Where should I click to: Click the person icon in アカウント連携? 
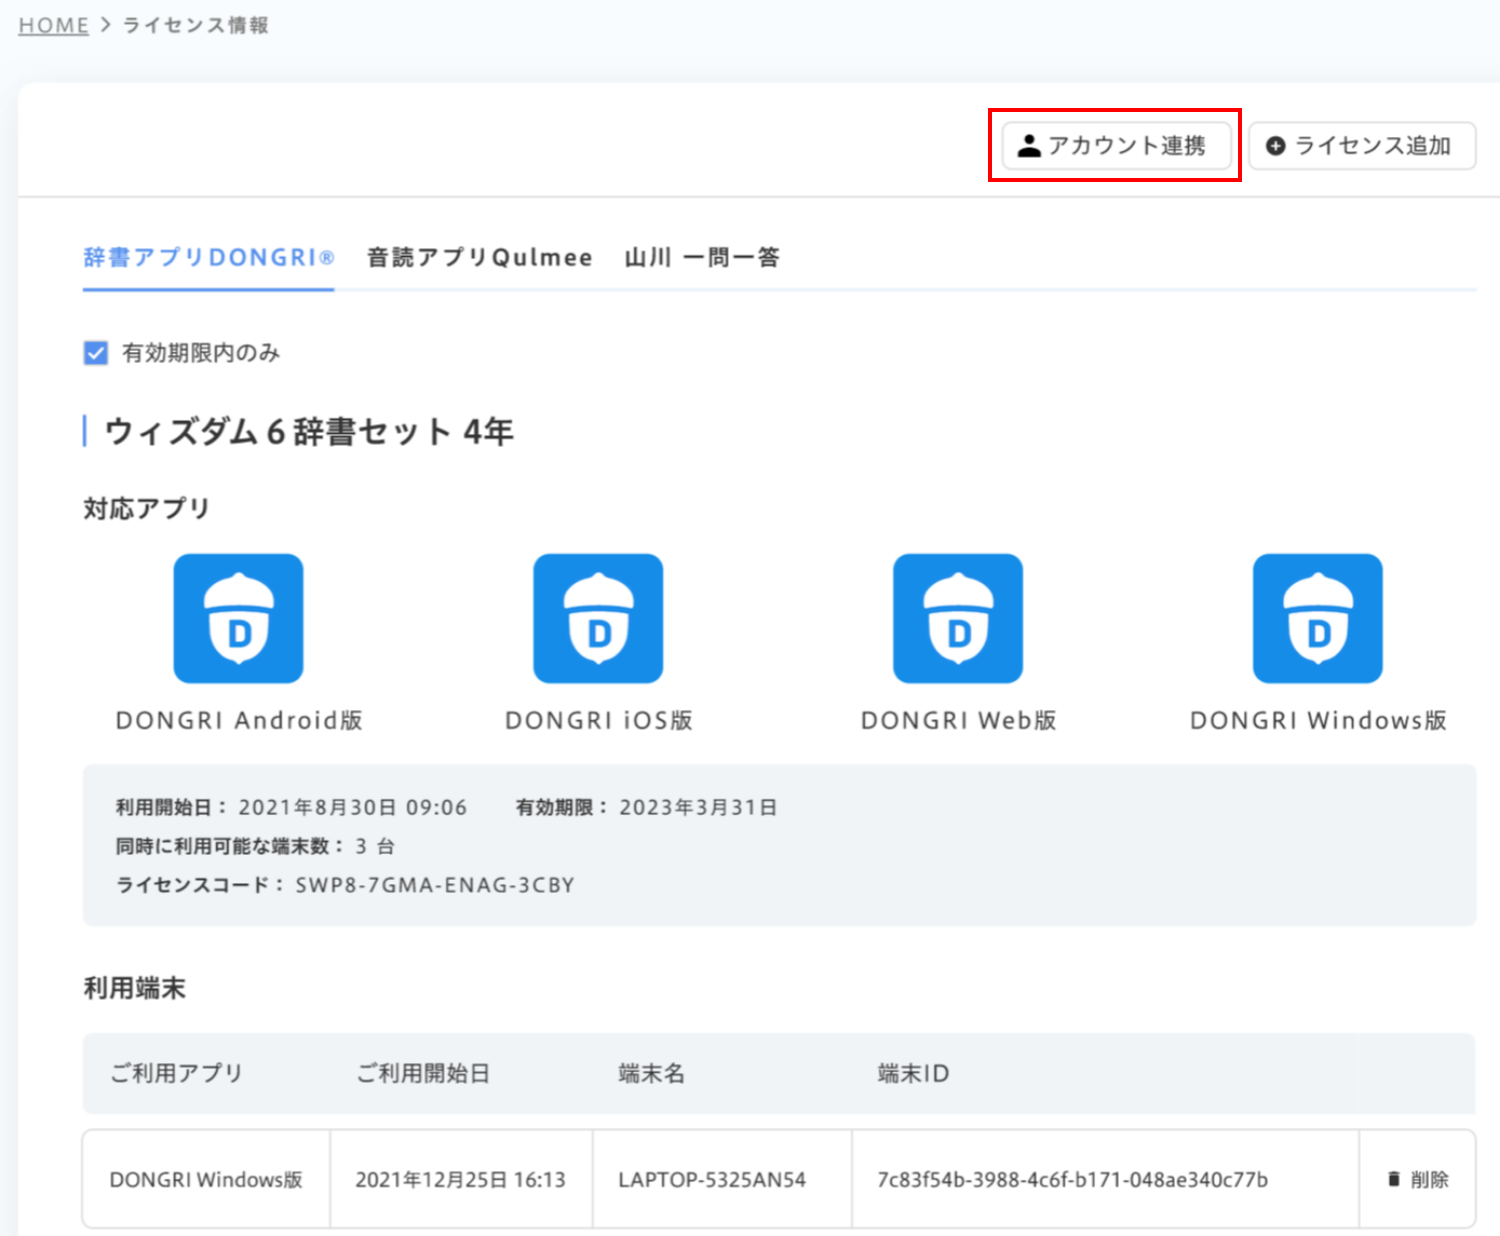click(x=1029, y=146)
